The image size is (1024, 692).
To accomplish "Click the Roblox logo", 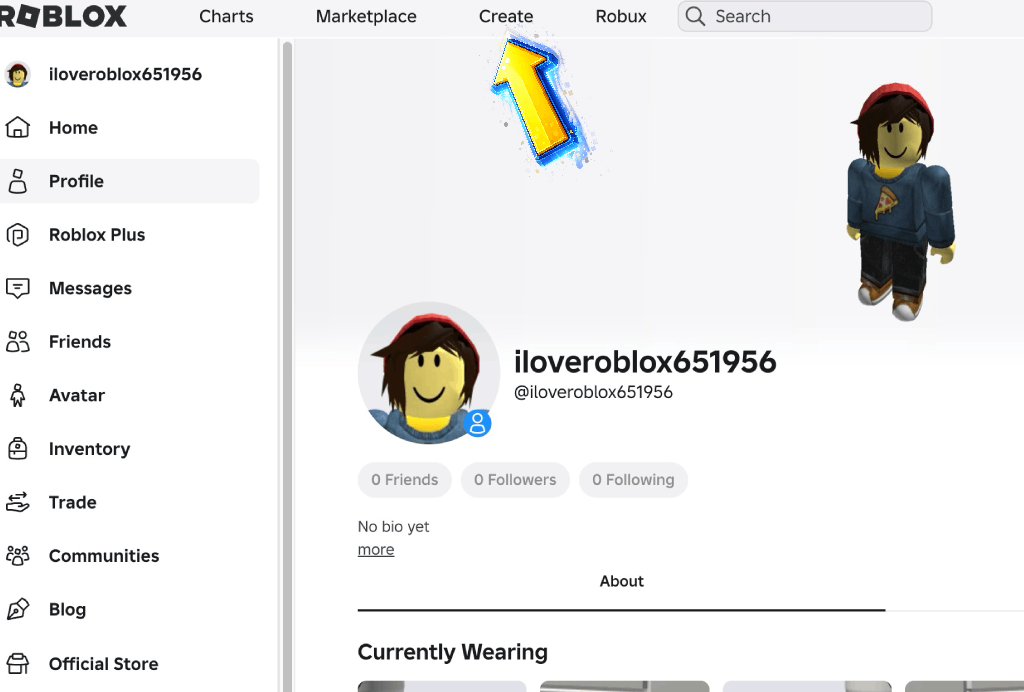I will (x=63, y=16).
